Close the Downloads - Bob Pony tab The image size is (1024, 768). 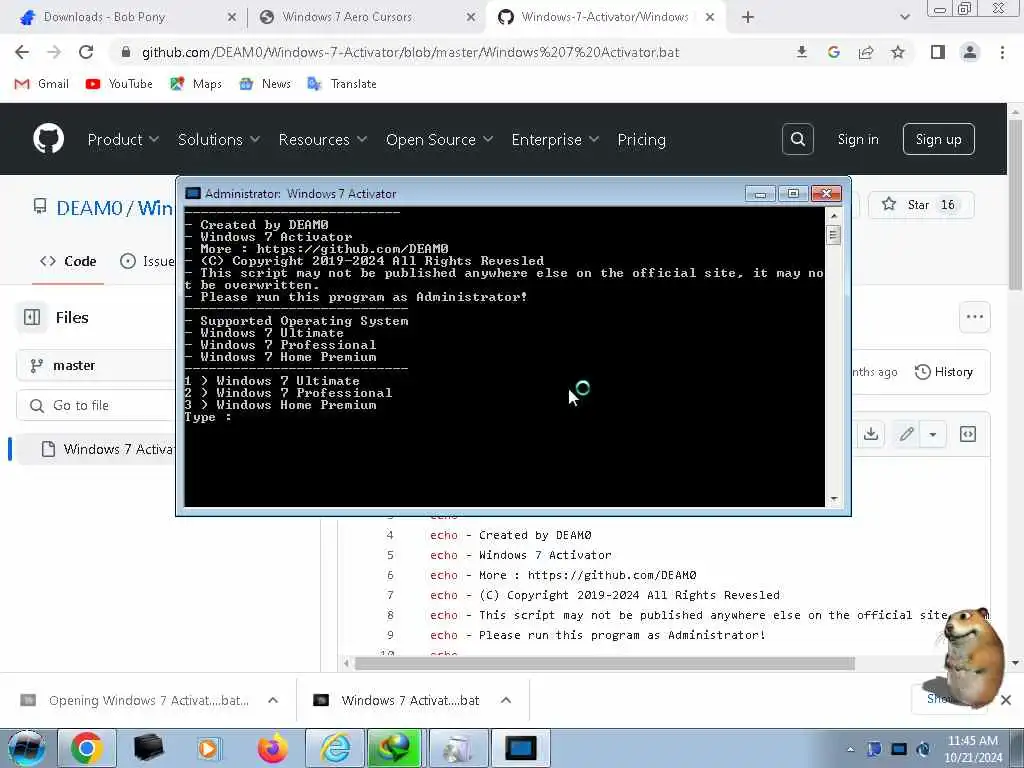pos(232,17)
